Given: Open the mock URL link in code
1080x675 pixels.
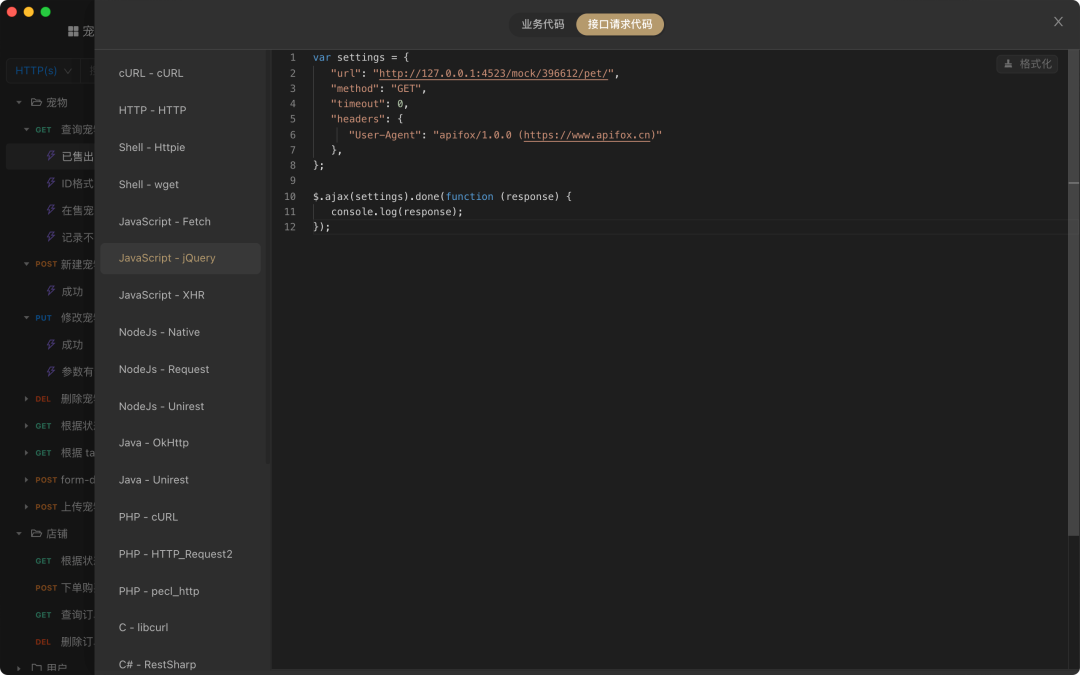Looking at the screenshot, I should [x=494, y=73].
